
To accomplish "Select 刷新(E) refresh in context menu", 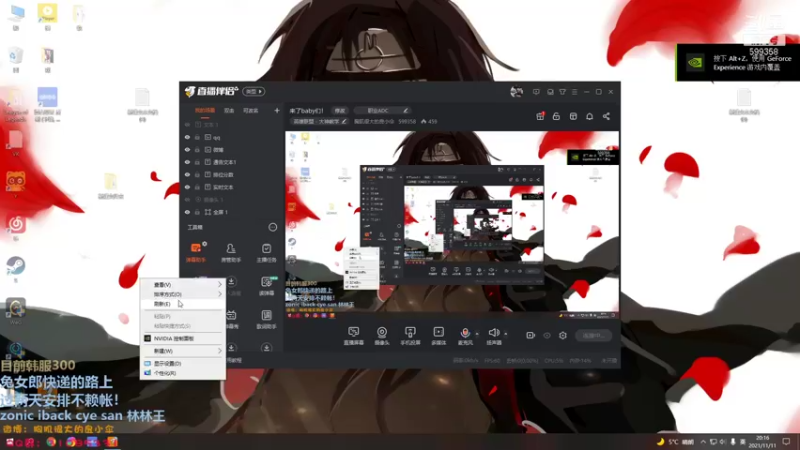I will click(x=183, y=304).
